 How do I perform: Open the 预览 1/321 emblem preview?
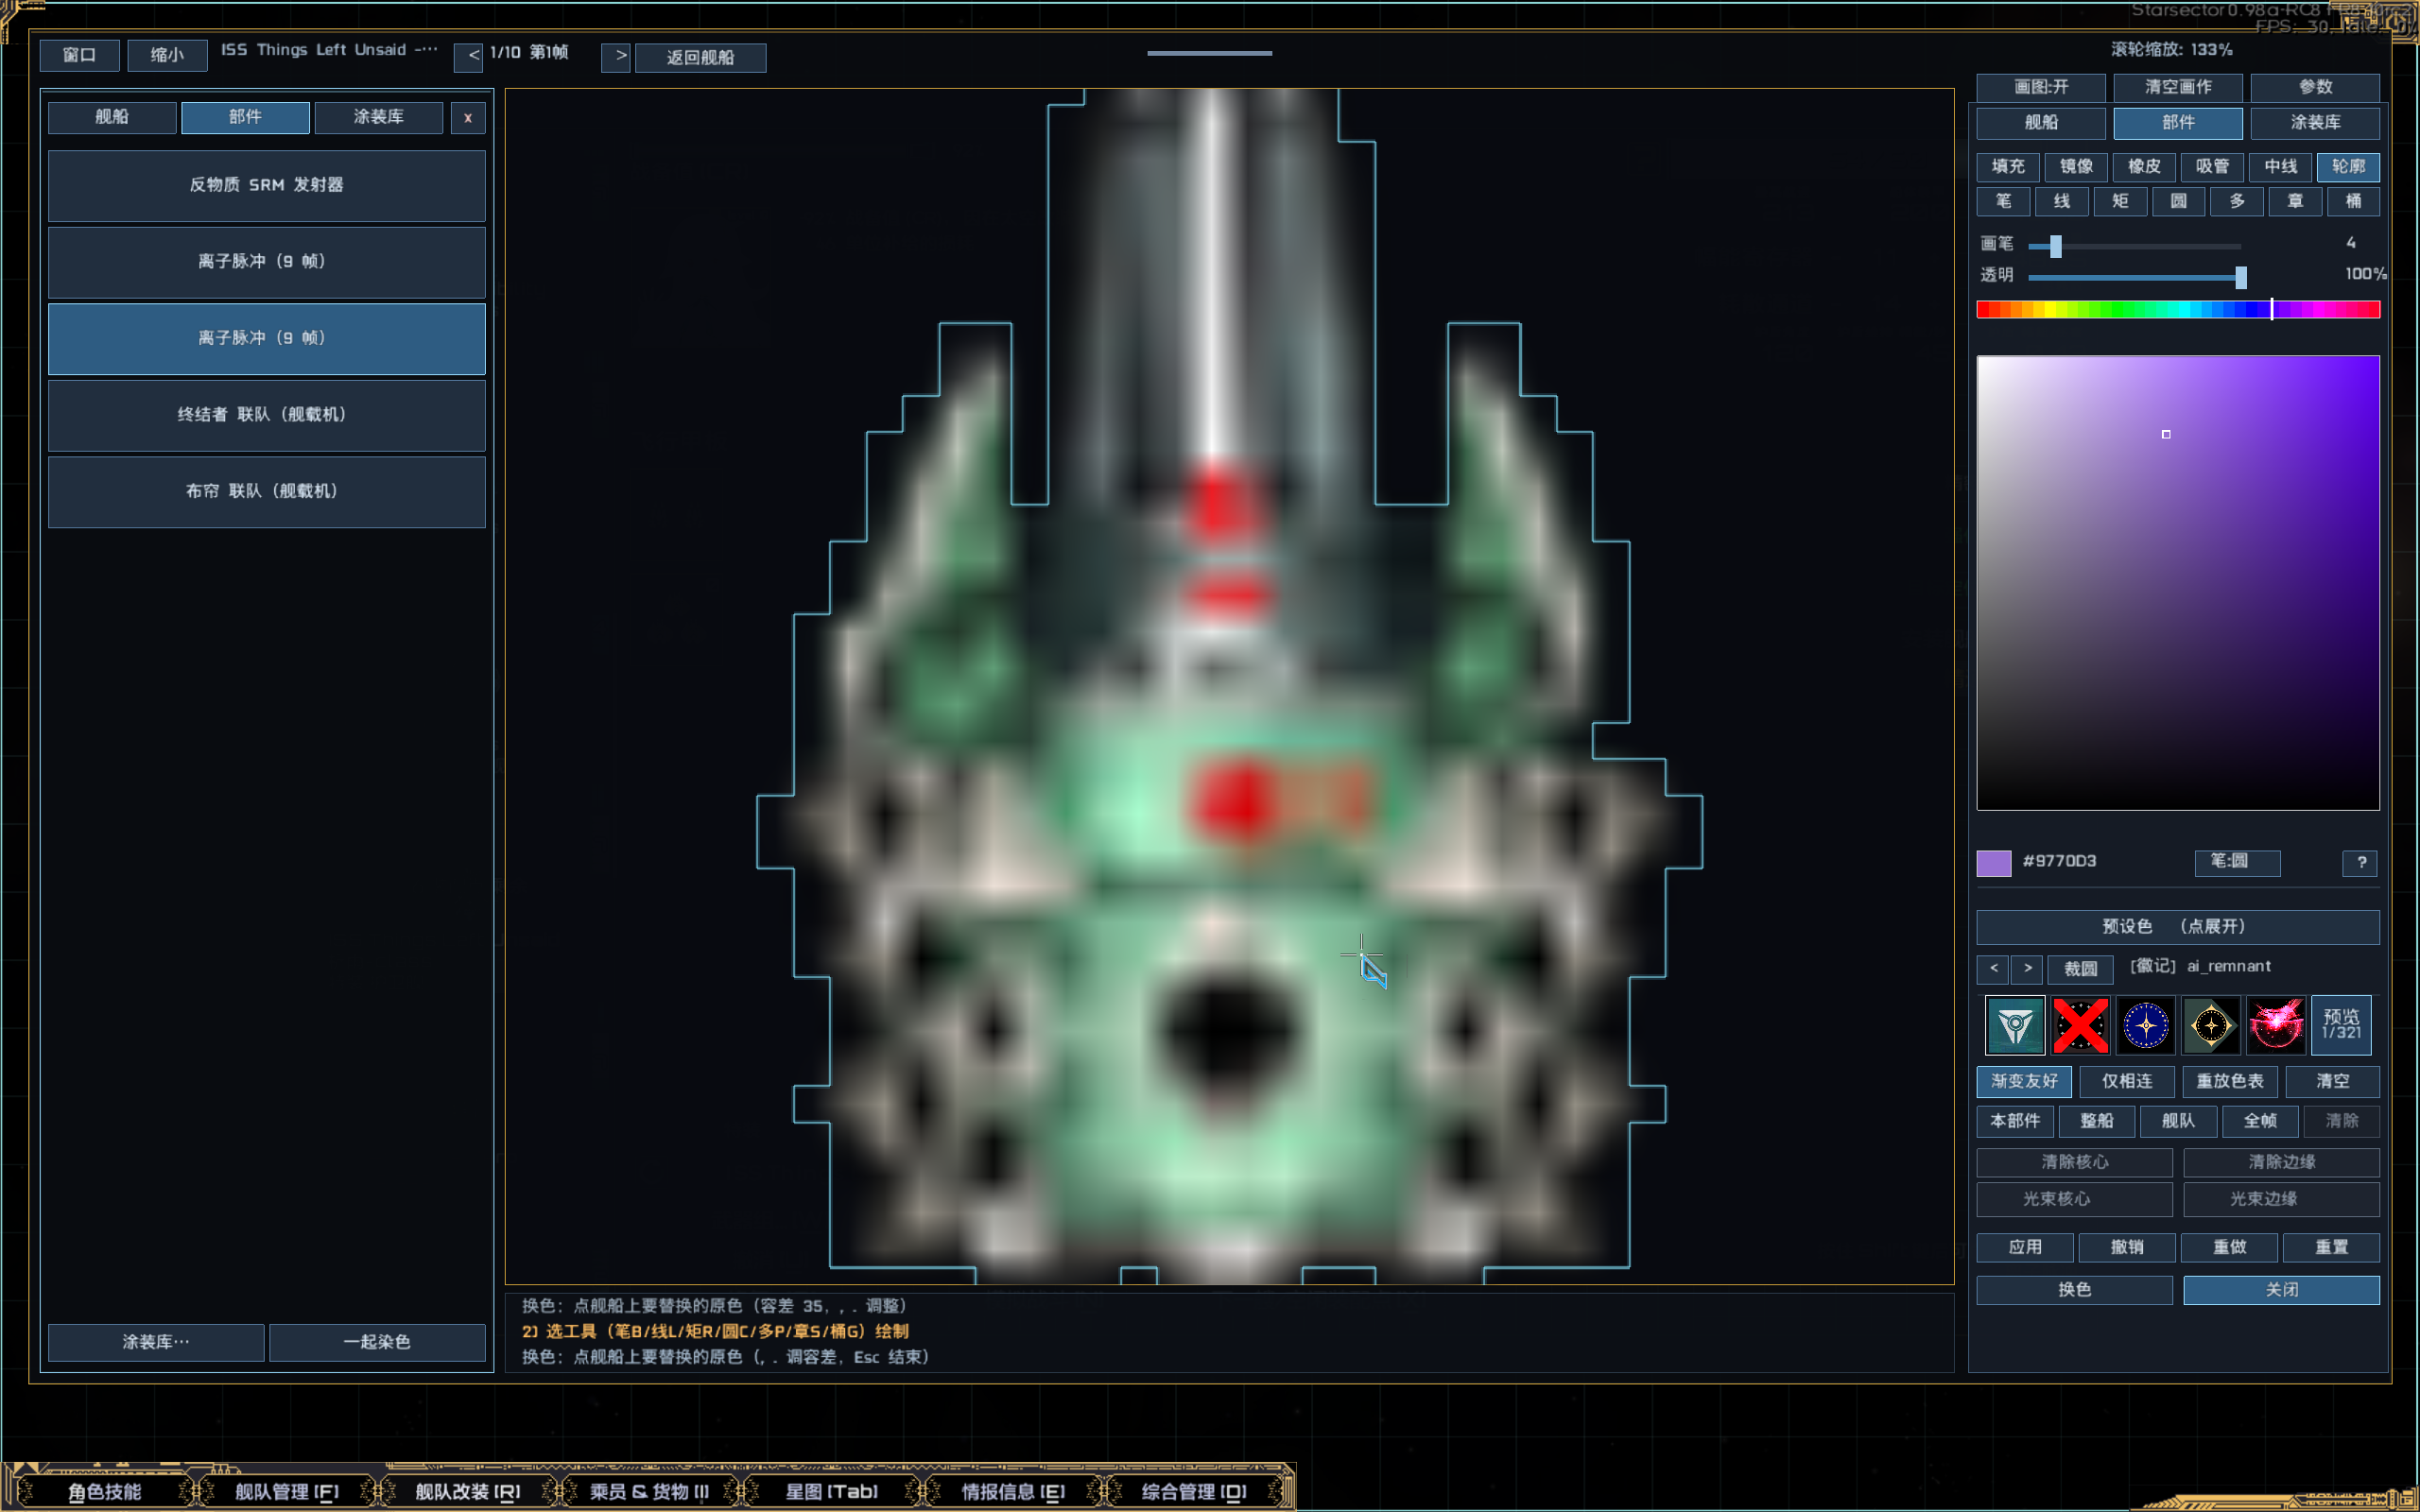2341,1025
